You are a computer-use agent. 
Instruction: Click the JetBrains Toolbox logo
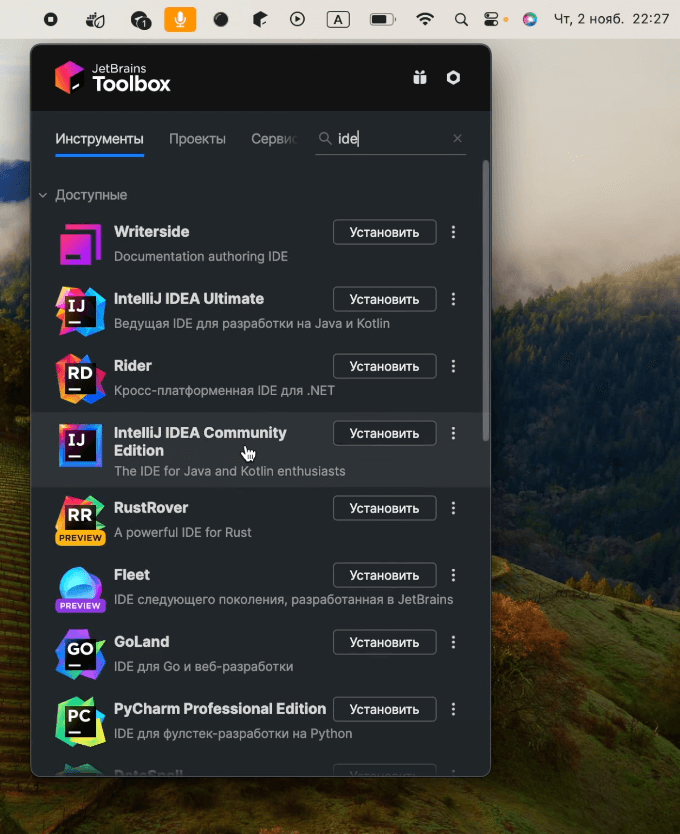pyautogui.click(x=113, y=78)
